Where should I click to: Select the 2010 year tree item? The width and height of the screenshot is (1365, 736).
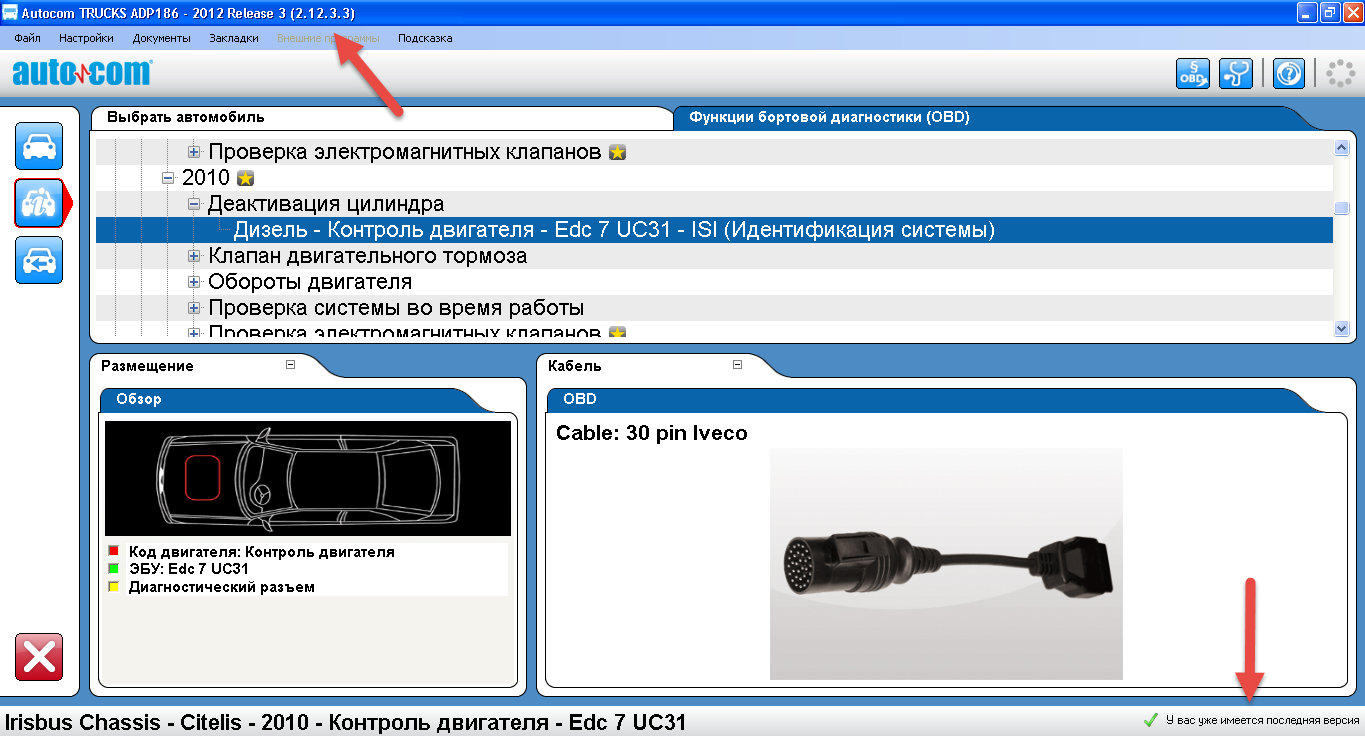(206, 178)
